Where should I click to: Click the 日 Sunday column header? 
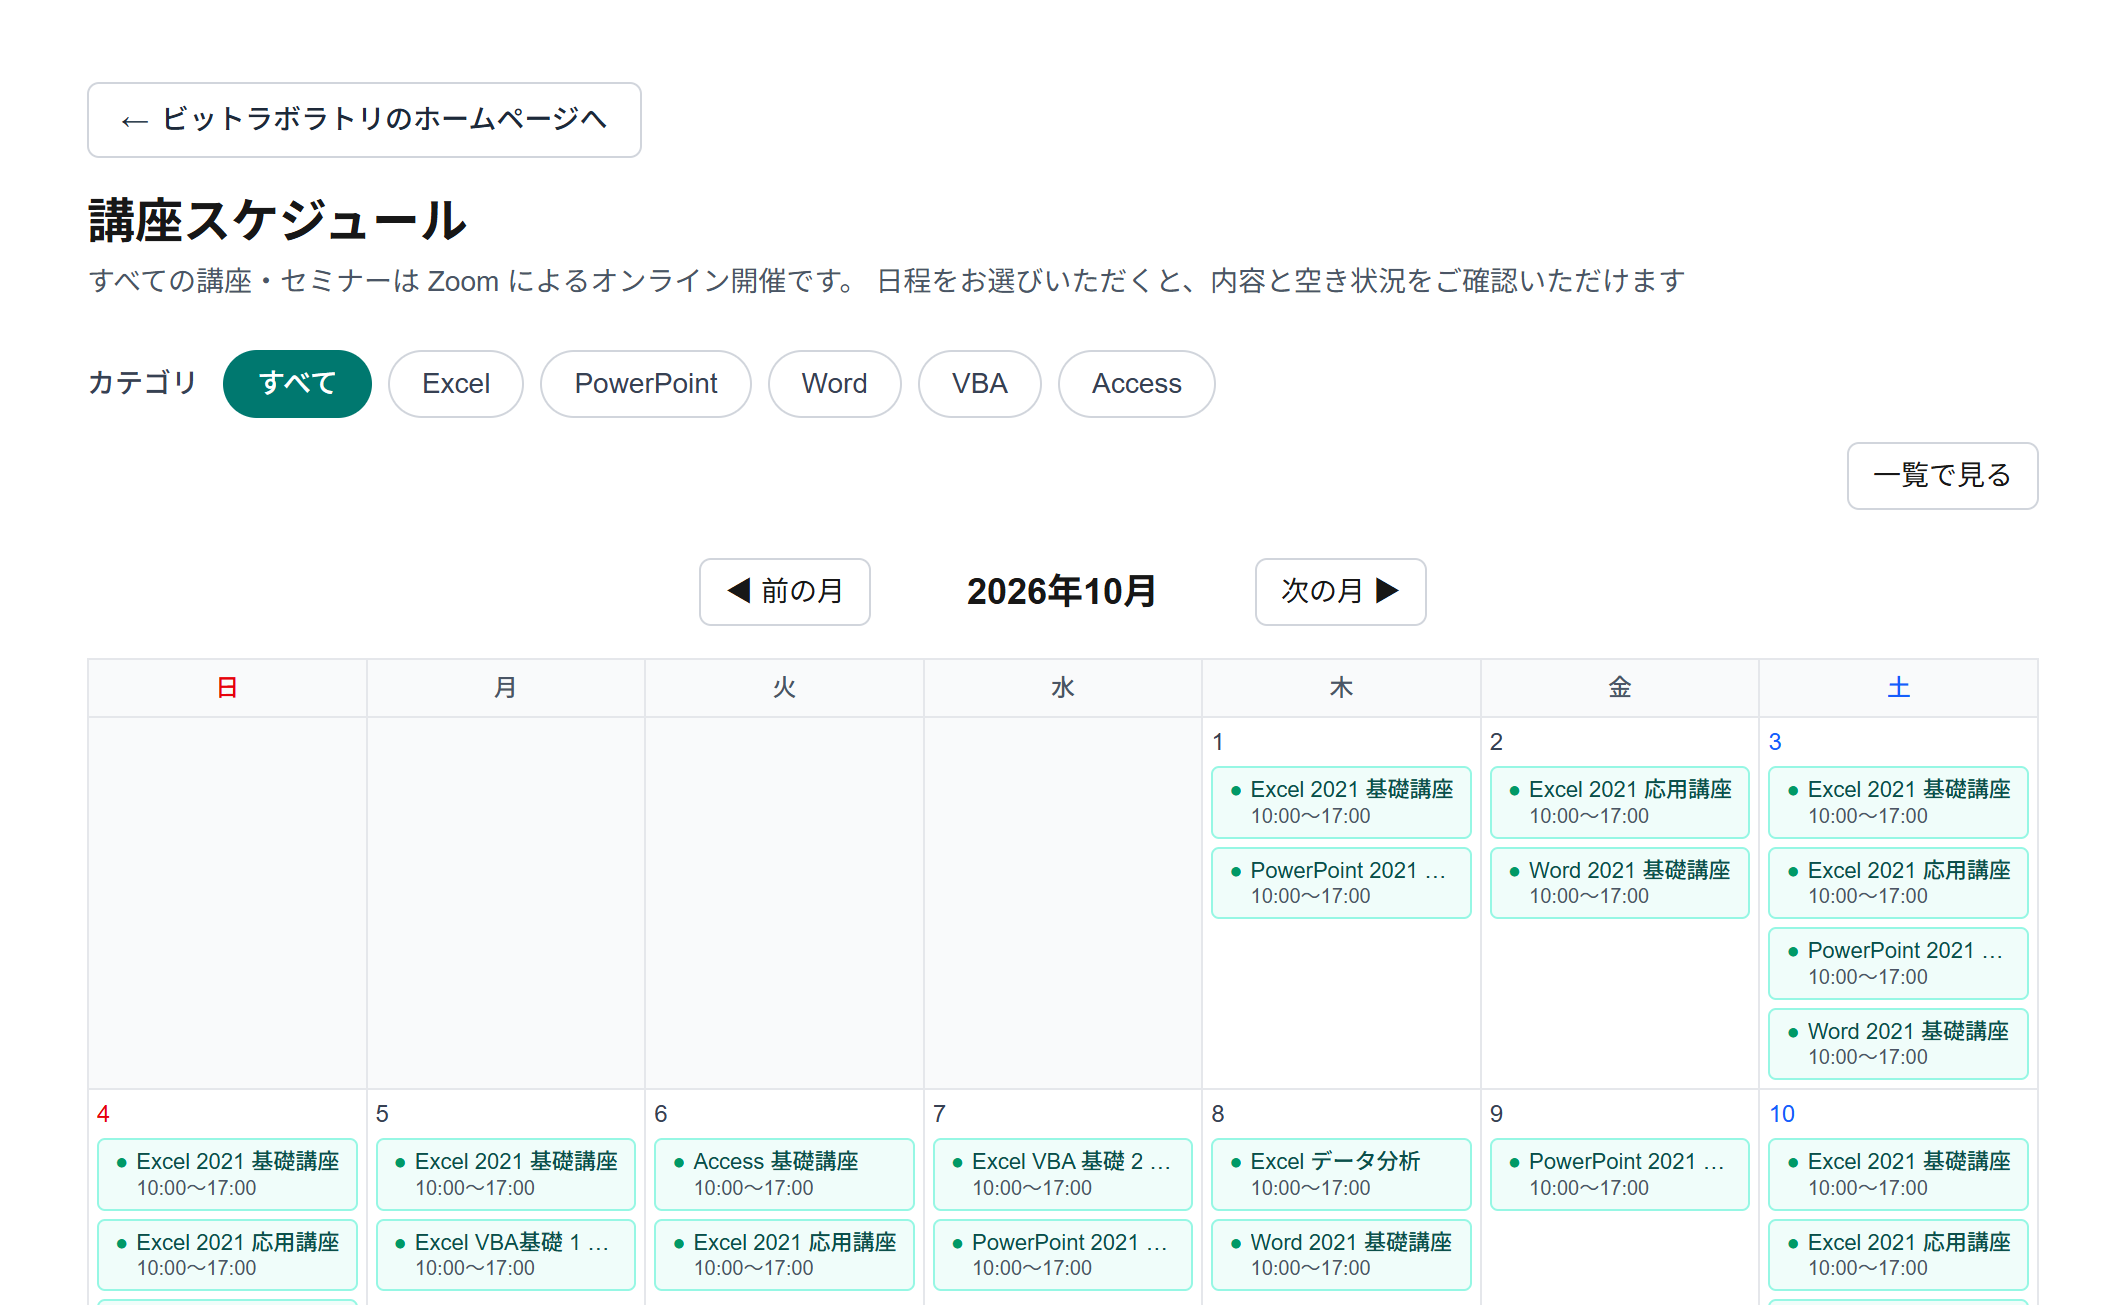(227, 688)
